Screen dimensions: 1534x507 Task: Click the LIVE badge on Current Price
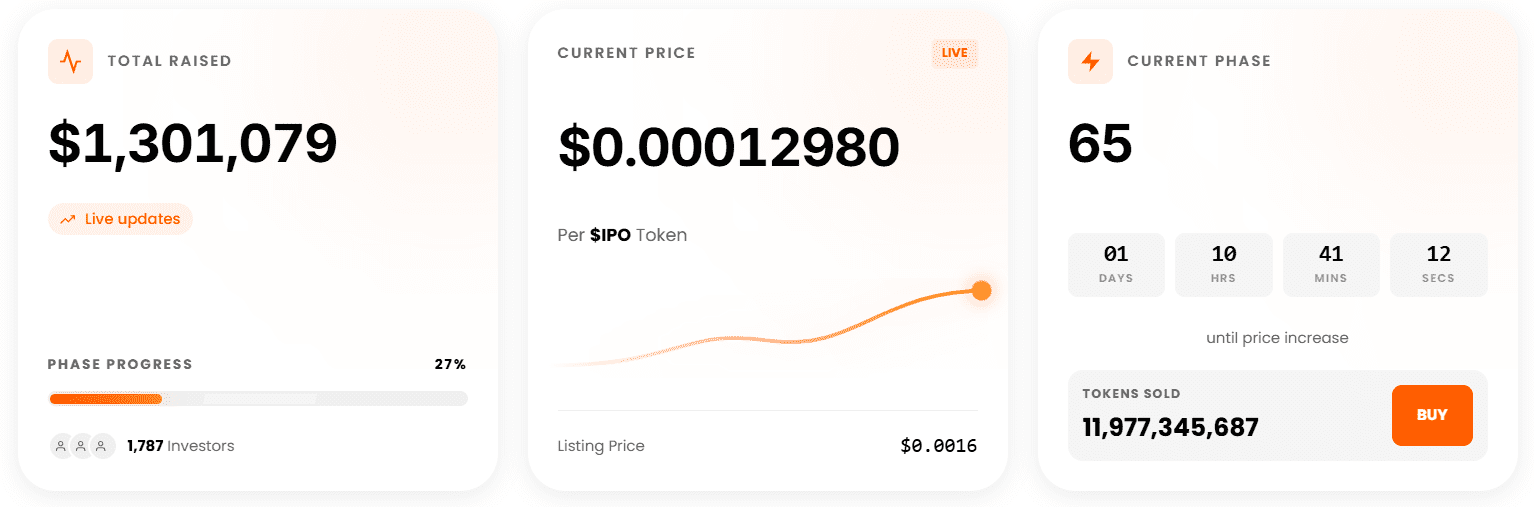tap(954, 53)
